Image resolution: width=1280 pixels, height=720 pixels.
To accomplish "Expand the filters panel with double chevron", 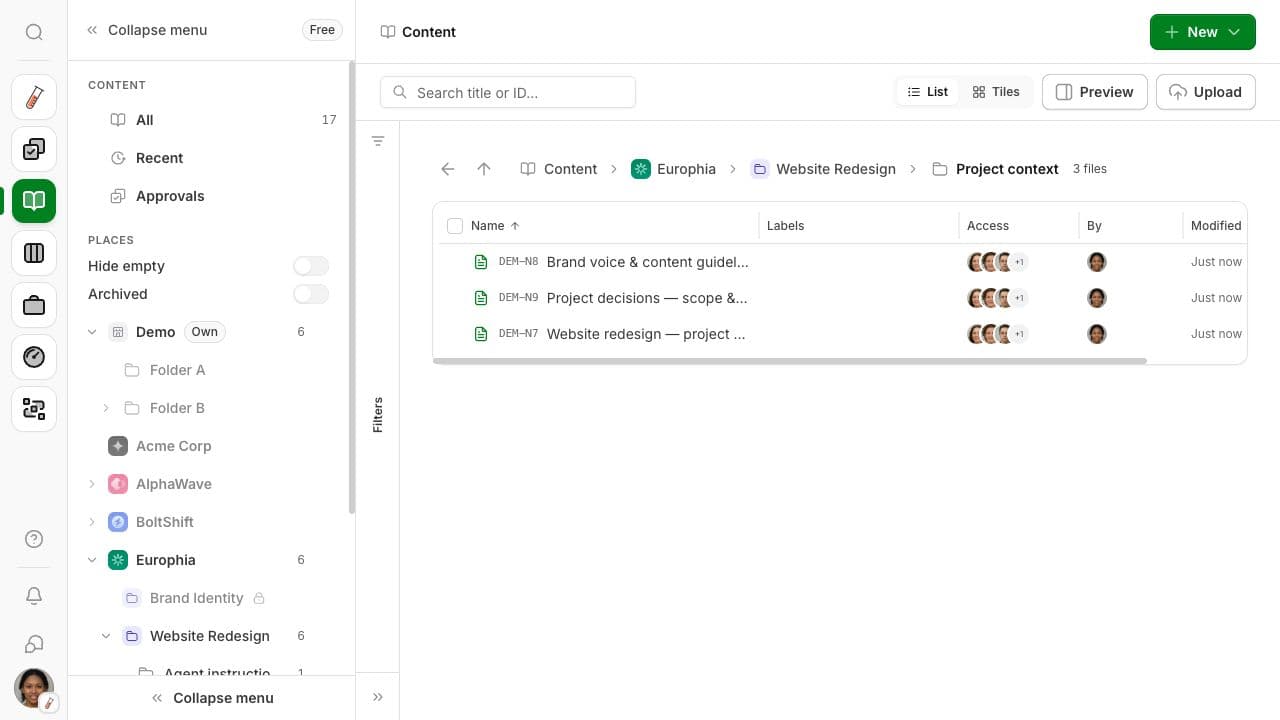I will (378, 697).
